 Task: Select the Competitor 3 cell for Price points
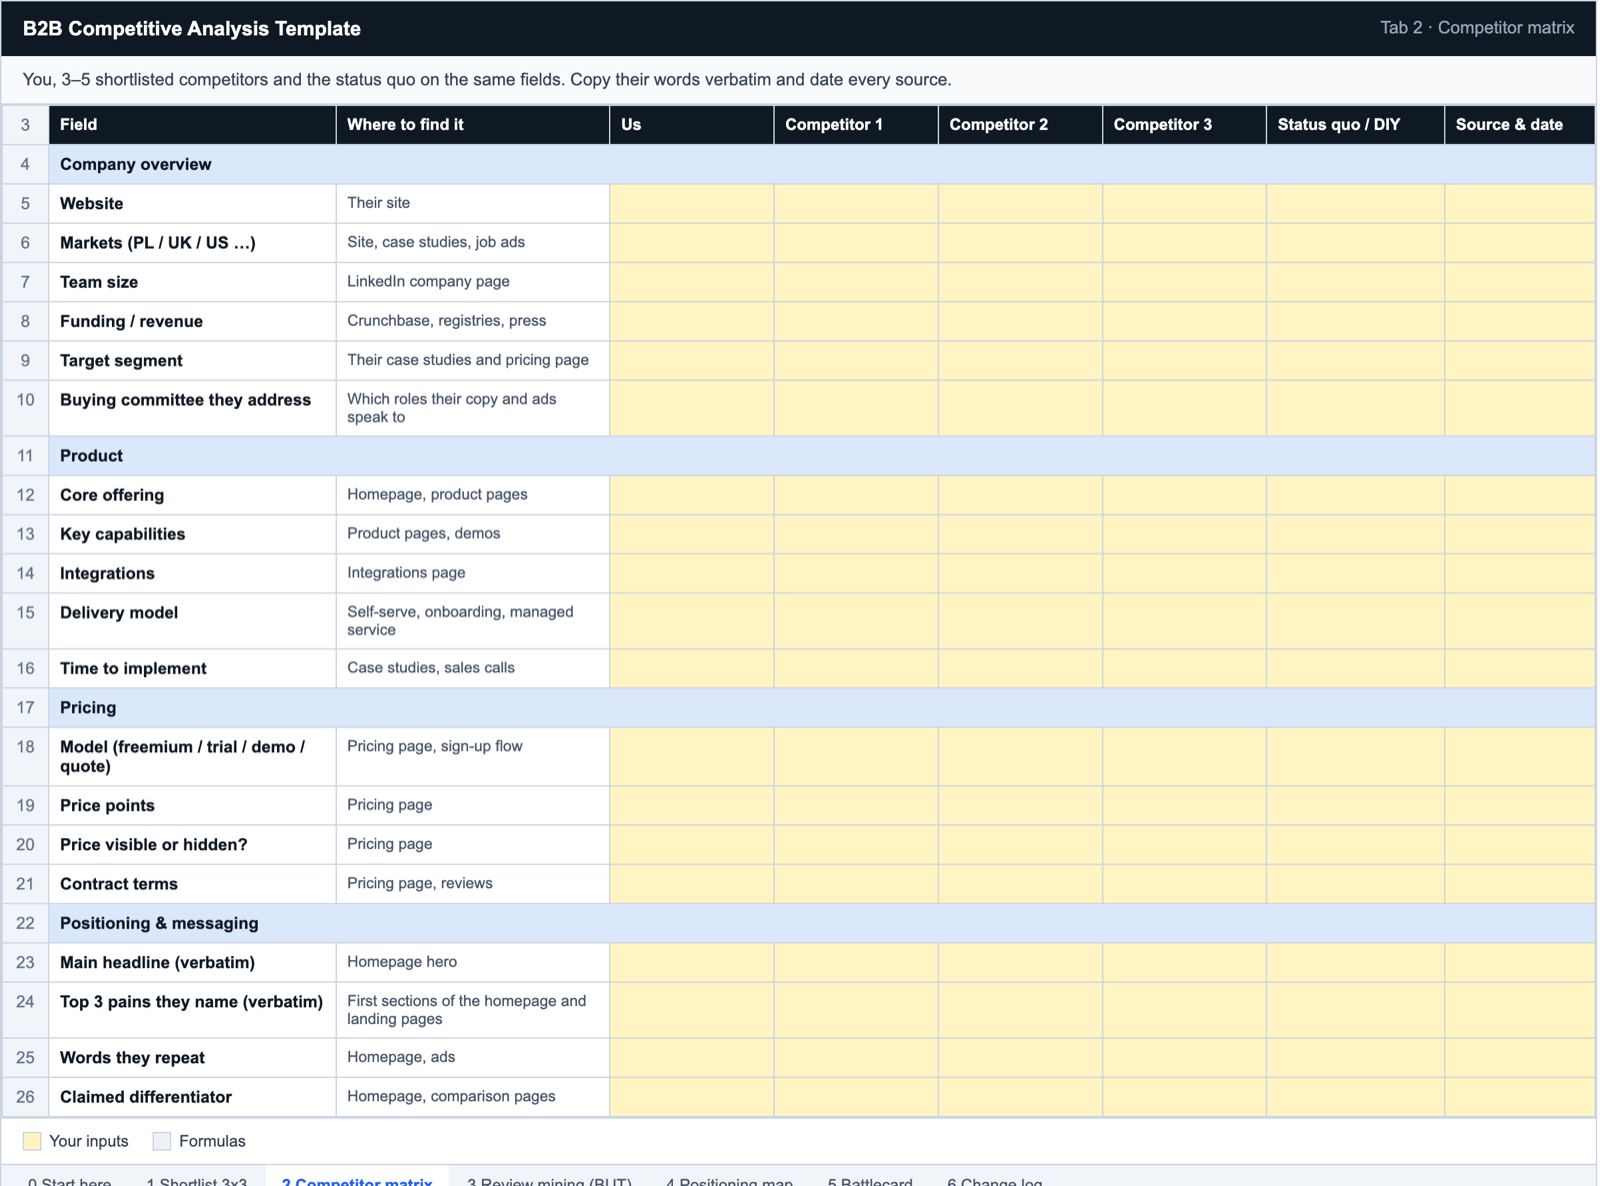(1184, 805)
